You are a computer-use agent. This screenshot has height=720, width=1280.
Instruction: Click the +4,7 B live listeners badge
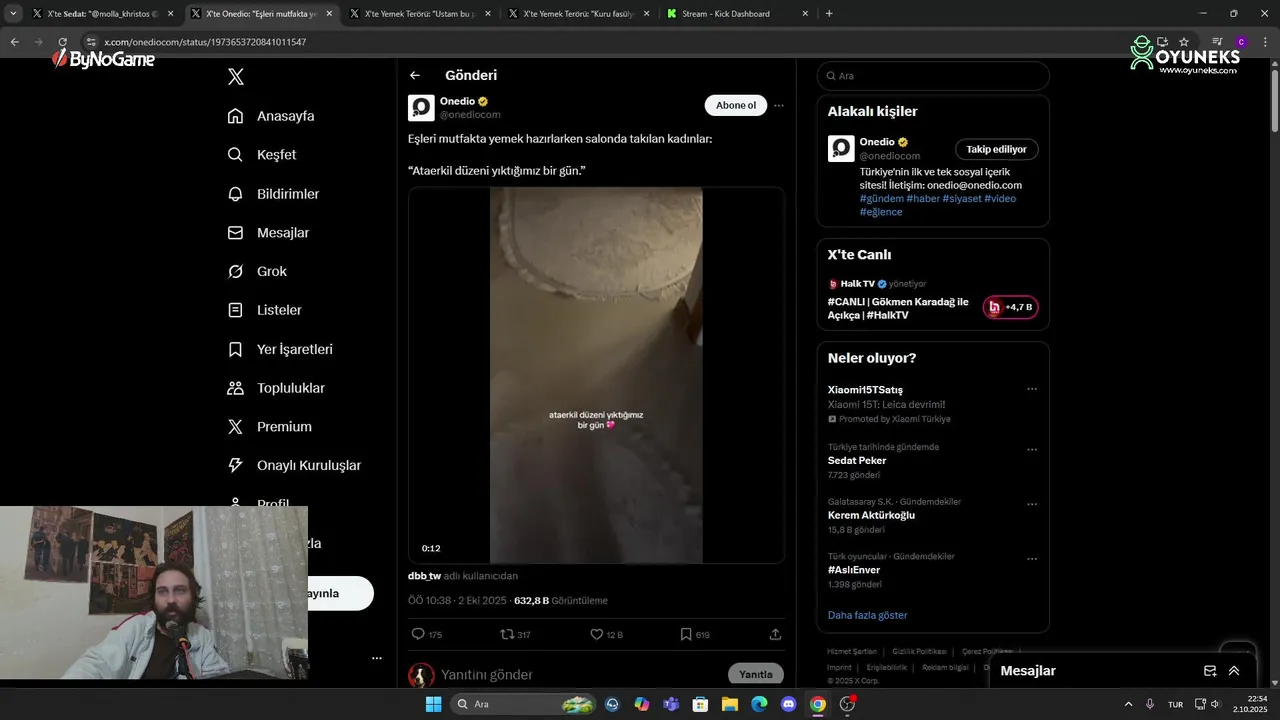[x=1011, y=307]
